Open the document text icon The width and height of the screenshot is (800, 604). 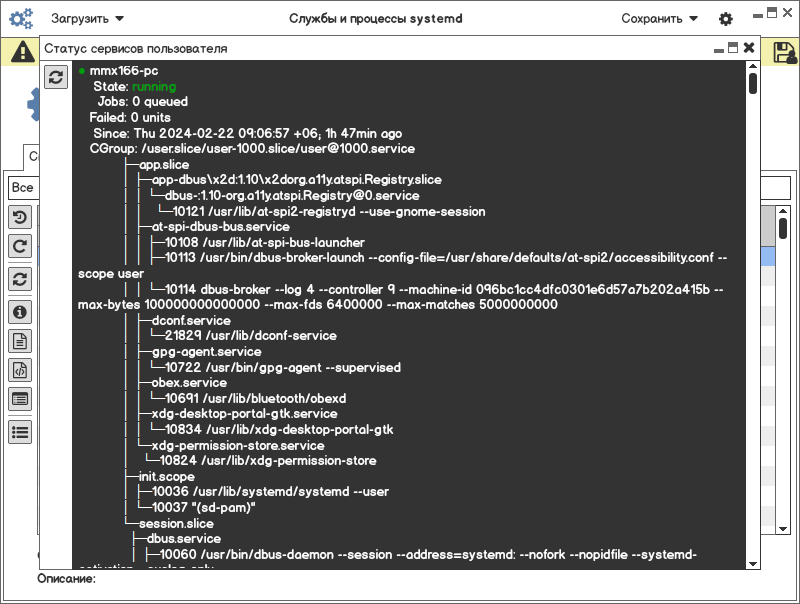20,341
